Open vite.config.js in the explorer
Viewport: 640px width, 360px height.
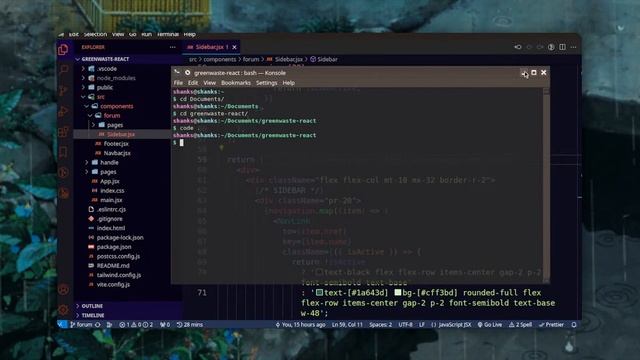pos(113,284)
